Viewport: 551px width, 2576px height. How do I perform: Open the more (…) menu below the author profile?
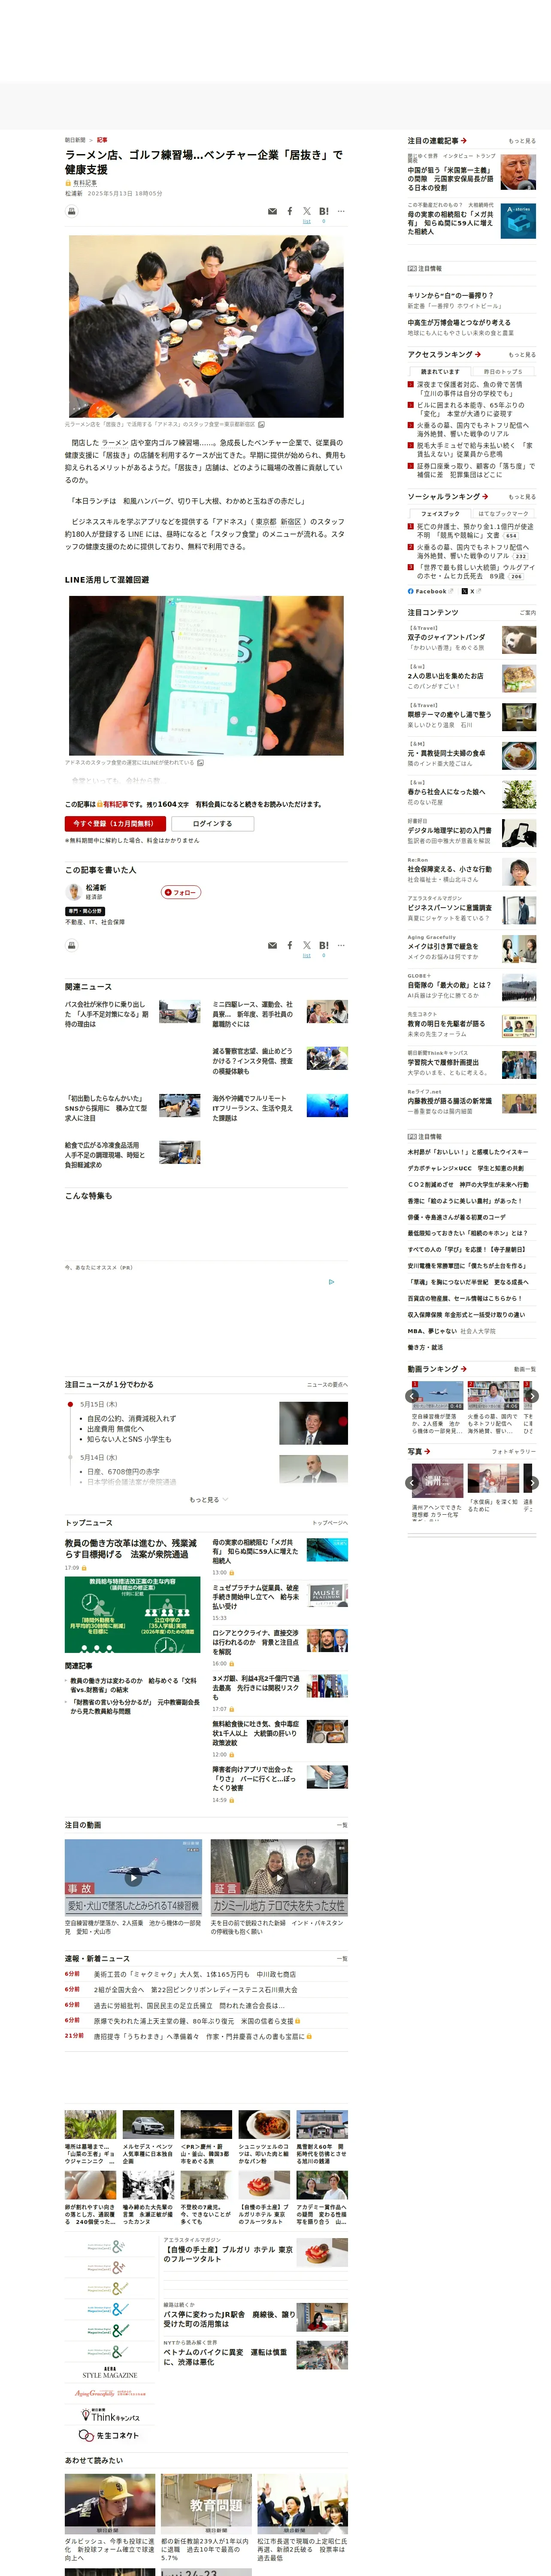(341, 945)
